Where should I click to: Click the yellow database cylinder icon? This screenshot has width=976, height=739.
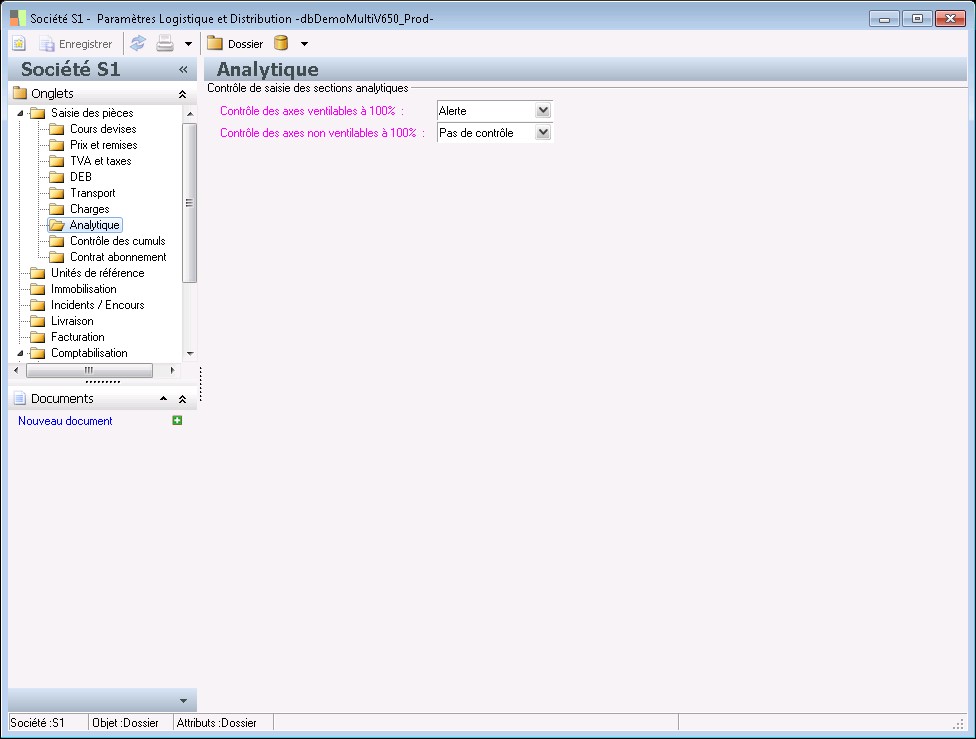click(281, 44)
